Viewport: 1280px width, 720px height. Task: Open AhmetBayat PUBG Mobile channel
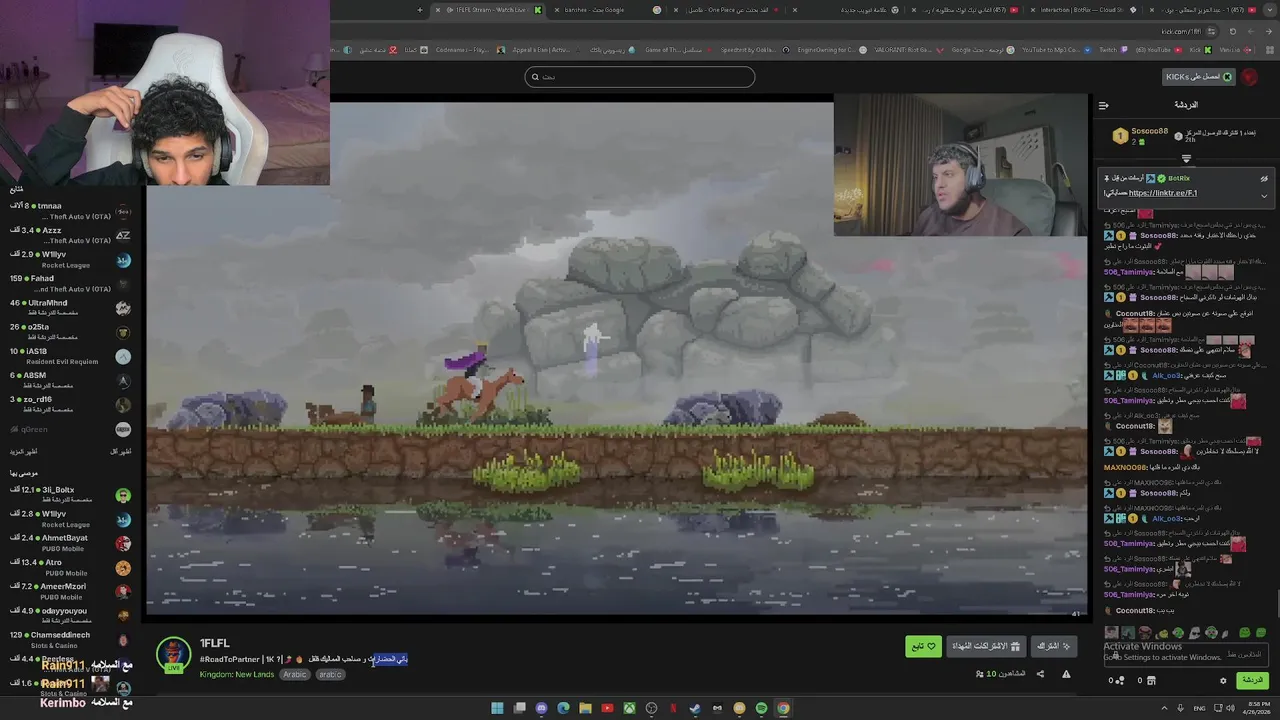(70, 543)
